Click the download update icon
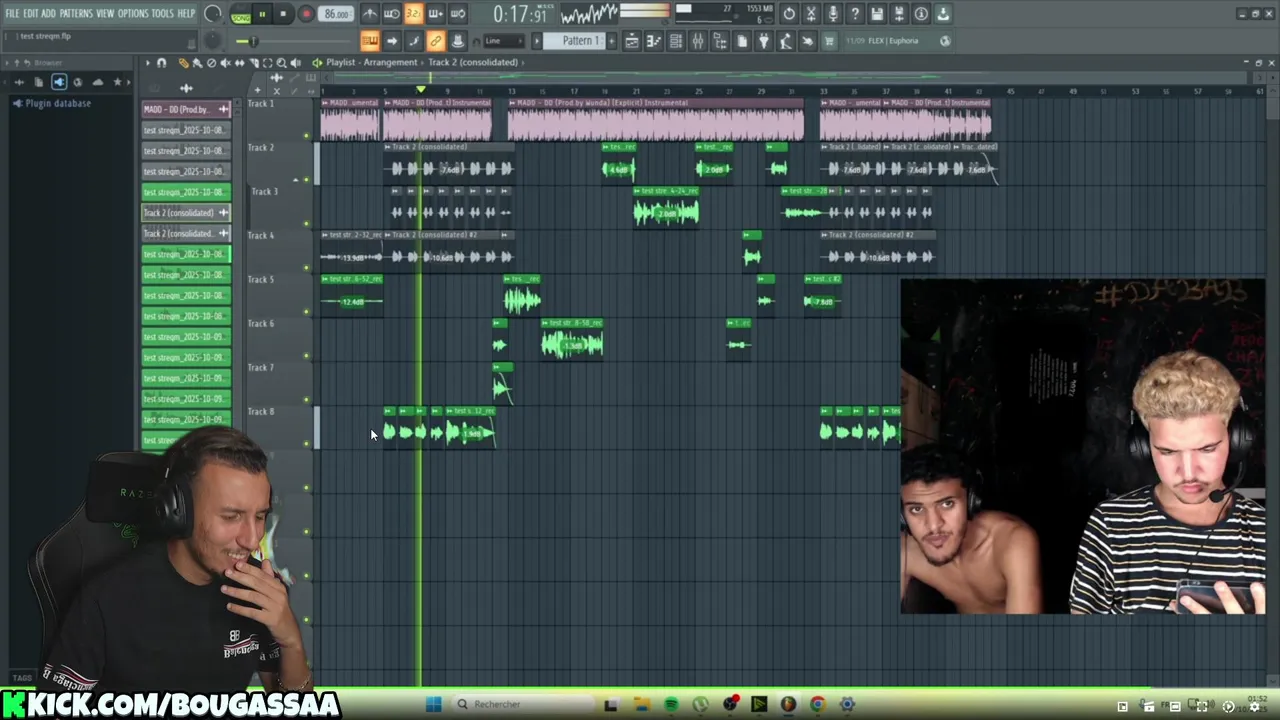1280x720 pixels. [x=943, y=14]
